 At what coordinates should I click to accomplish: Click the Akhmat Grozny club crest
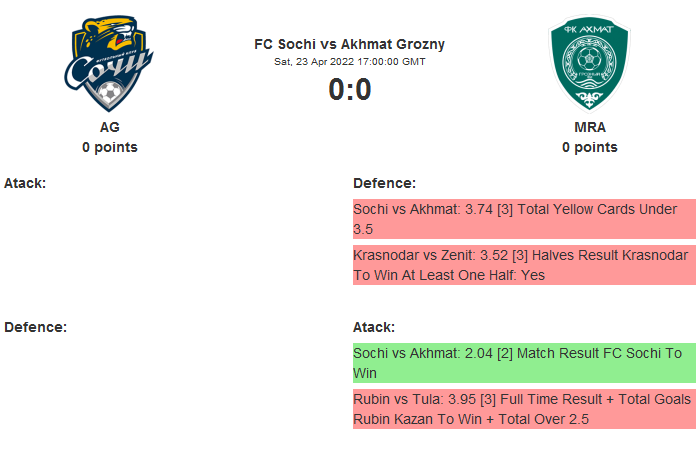click(x=589, y=64)
